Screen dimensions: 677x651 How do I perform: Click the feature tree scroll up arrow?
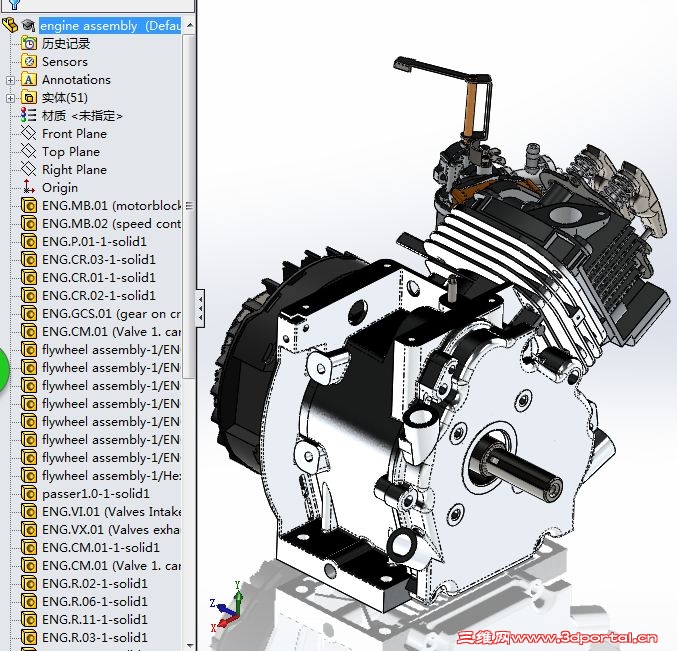click(189, 25)
